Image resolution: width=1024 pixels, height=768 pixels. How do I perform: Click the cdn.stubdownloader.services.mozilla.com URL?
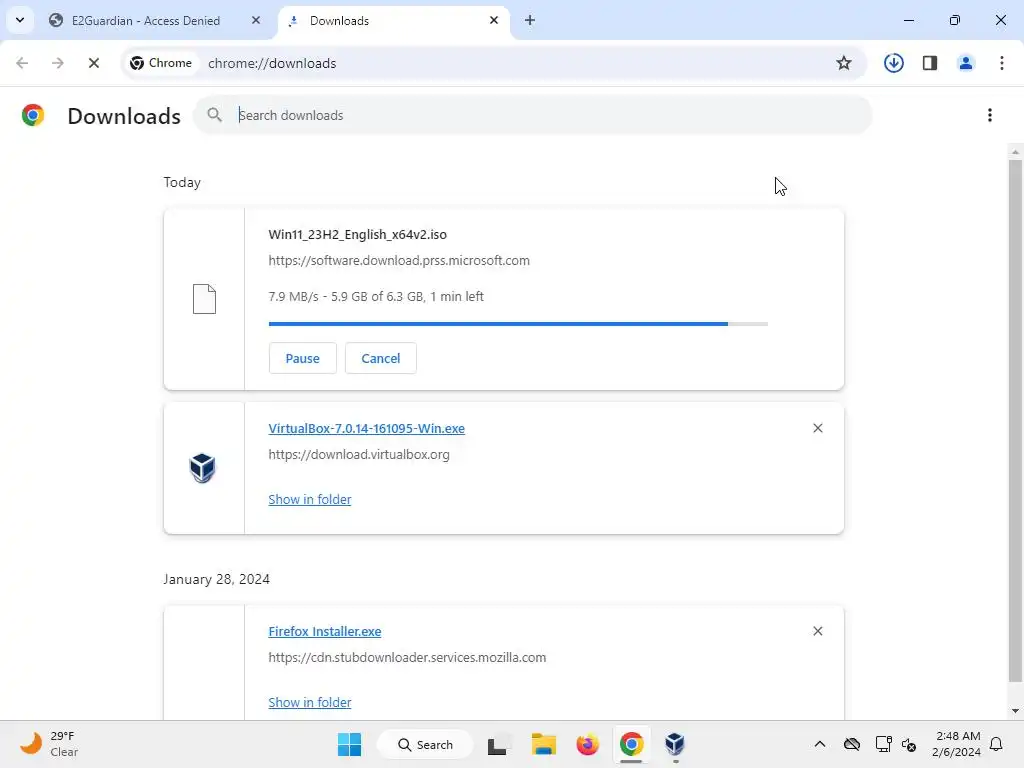tap(408, 658)
